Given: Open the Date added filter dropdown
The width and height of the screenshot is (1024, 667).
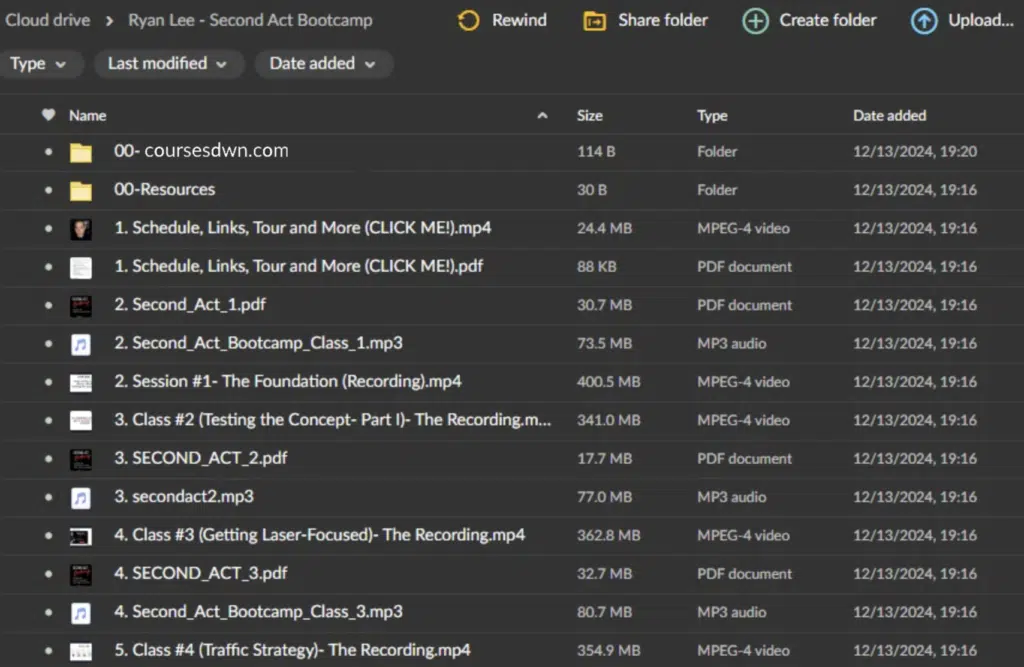Looking at the screenshot, I should (x=323, y=64).
